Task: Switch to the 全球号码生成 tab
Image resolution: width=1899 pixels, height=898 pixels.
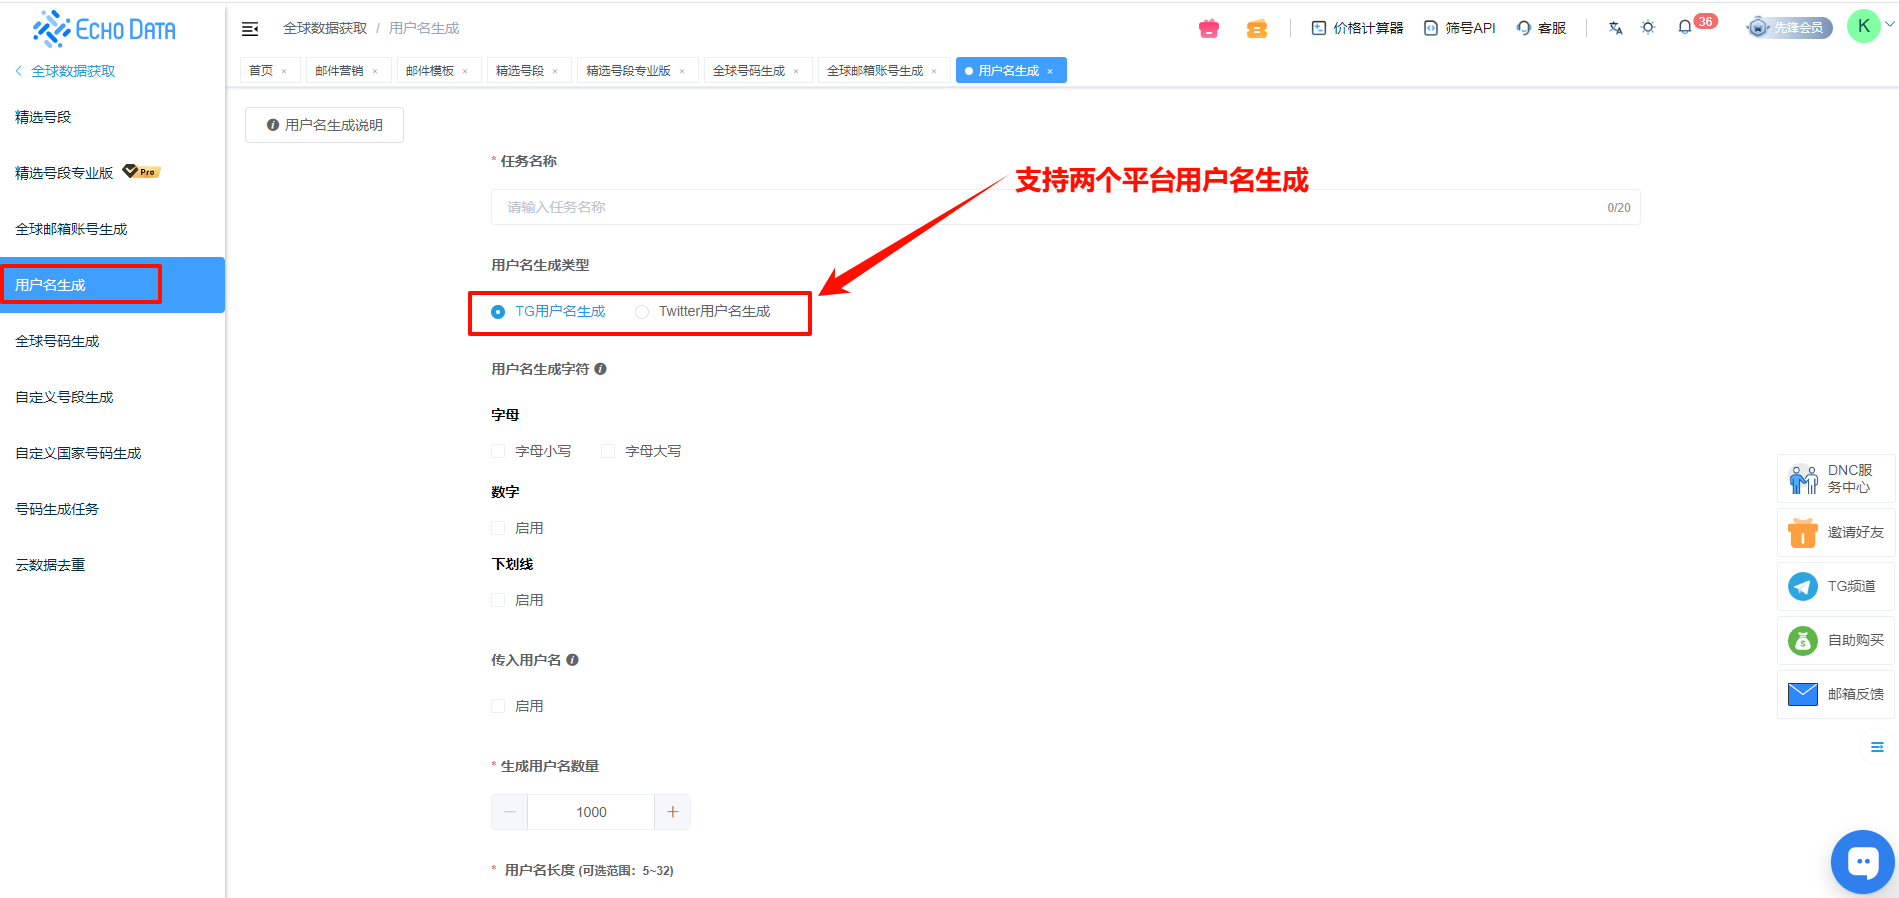Action: point(748,71)
